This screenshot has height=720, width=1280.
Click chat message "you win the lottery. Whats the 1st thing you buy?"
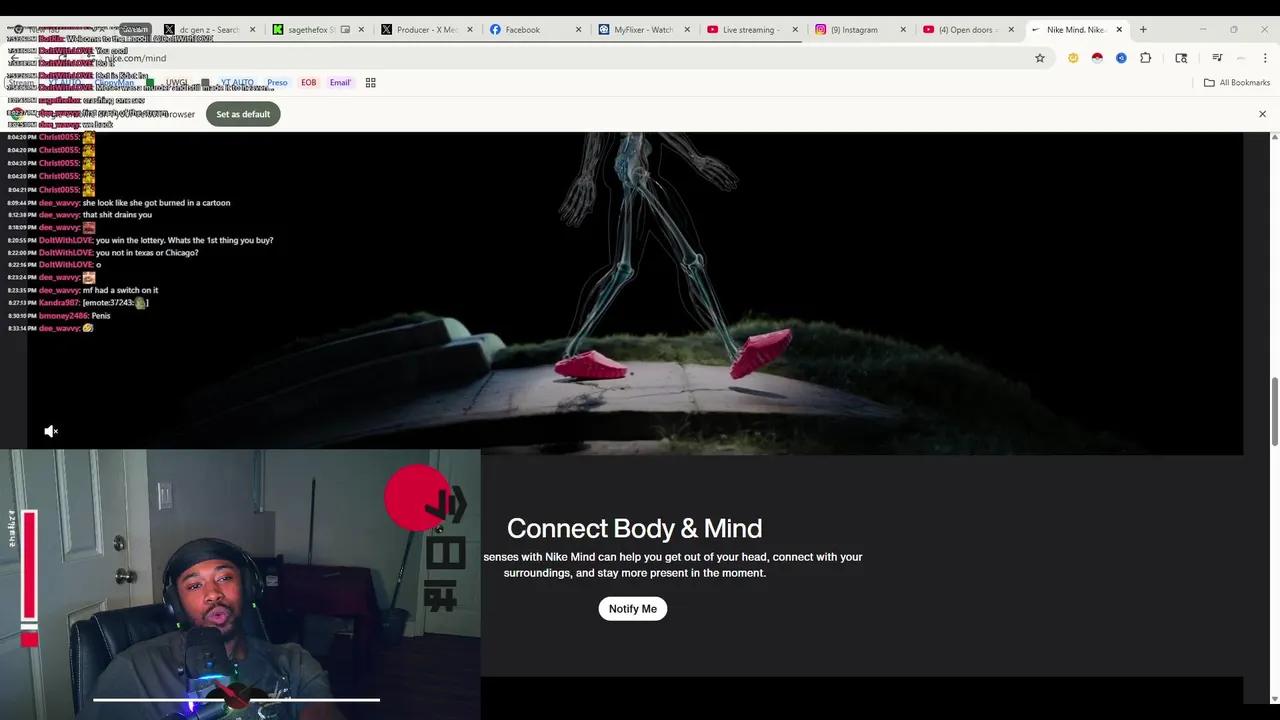pyautogui.click(x=184, y=240)
